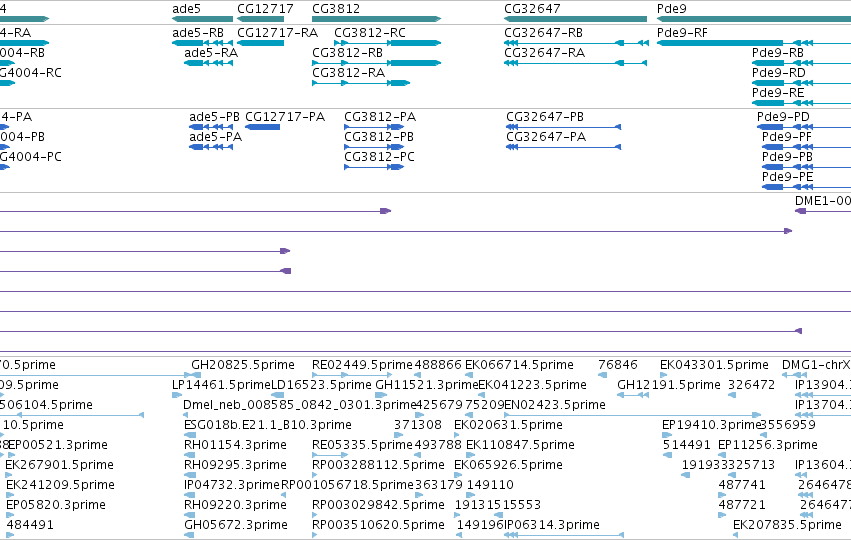Select EST RH09295.3prime
The width and height of the screenshot is (851, 540).
235,465
